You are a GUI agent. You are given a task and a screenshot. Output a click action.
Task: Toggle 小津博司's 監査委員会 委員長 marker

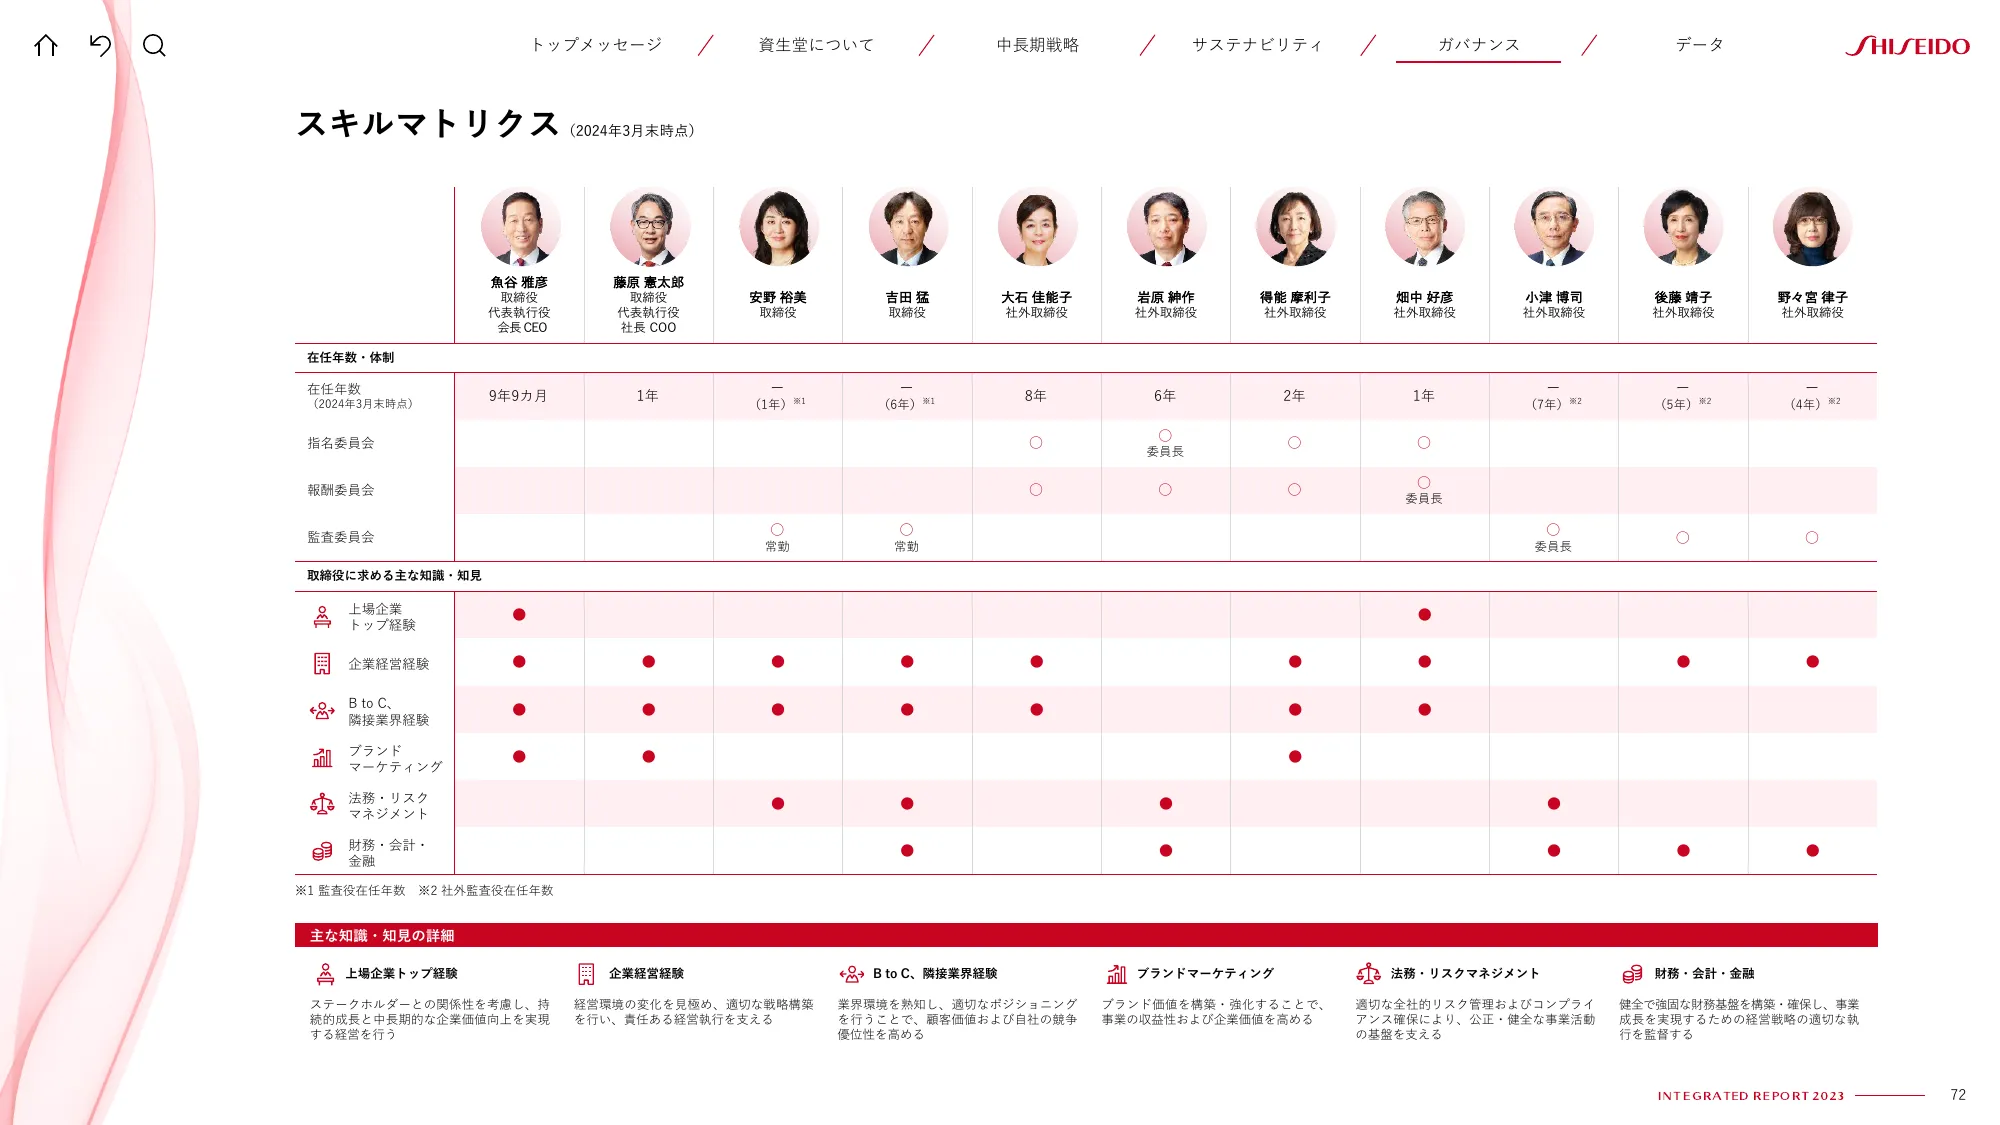(x=1552, y=529)
